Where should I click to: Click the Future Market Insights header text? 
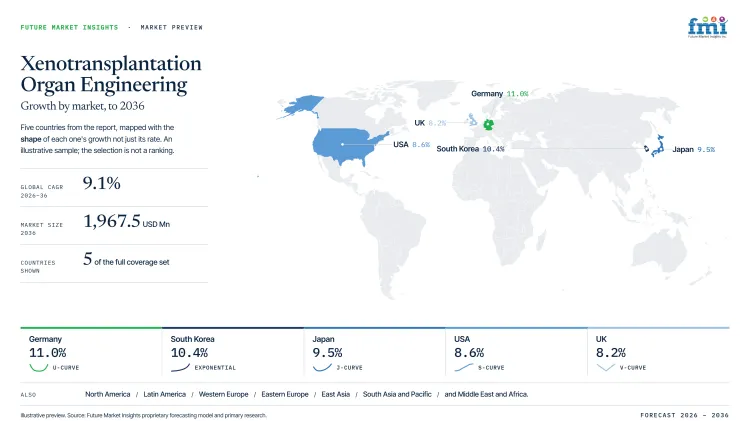(x=69, y=27)
